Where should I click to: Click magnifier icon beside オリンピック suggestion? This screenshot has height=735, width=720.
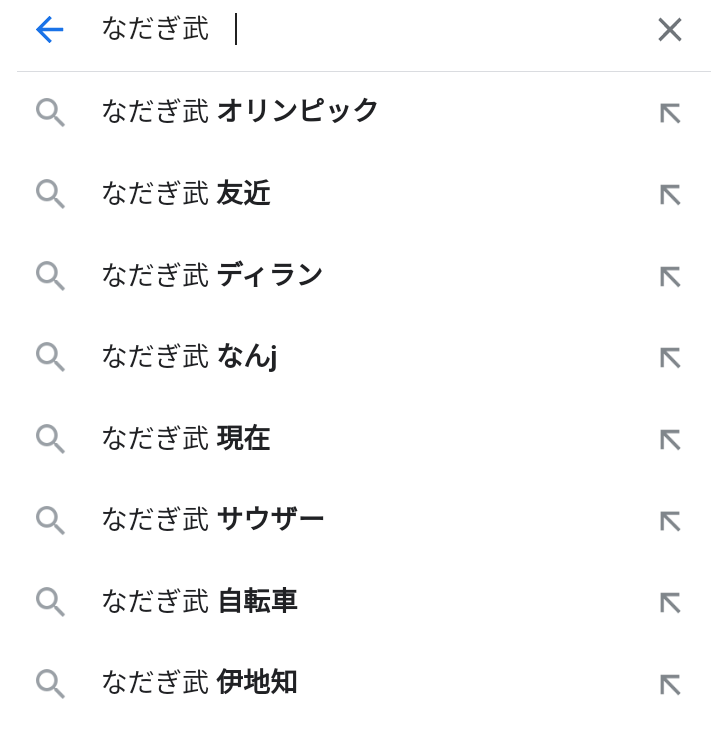point(50,113)
